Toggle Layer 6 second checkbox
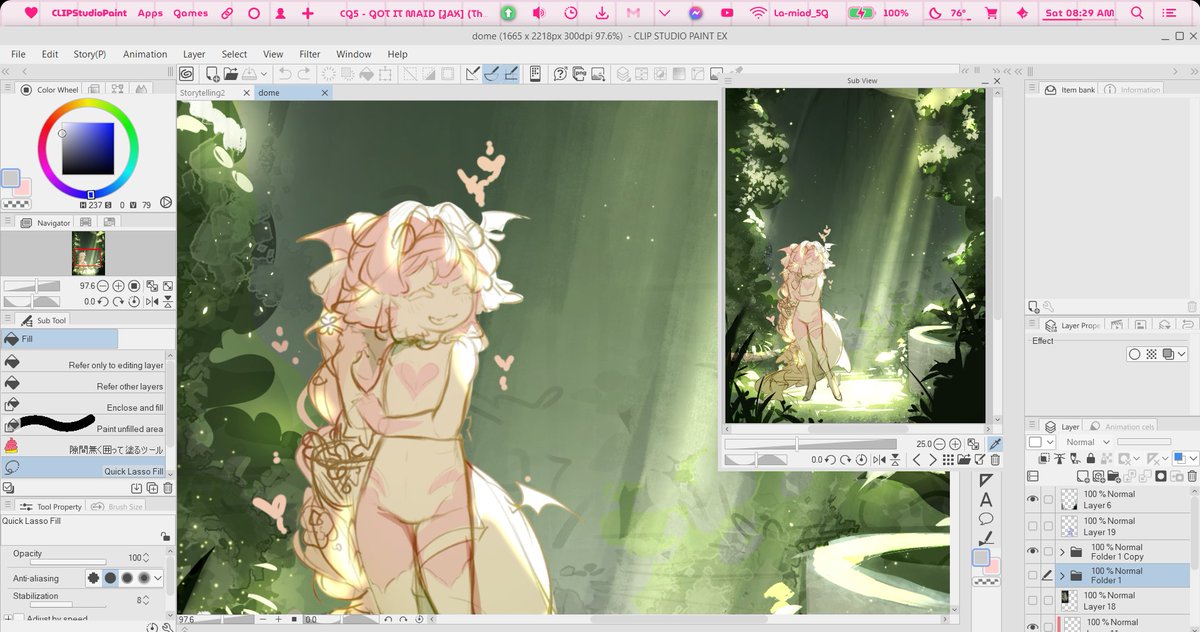The width and height of the screenshot is (1200, 632). tap(1048, 499)
